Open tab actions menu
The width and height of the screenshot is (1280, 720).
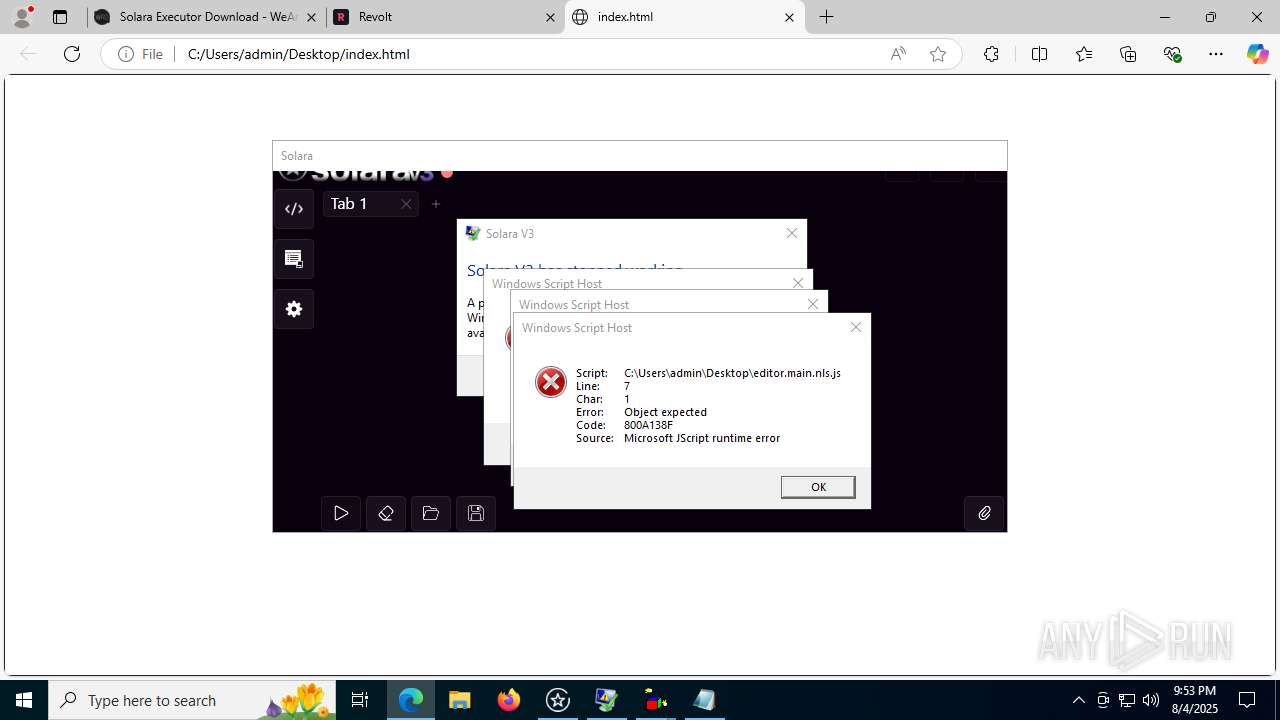tap(60, 17)
